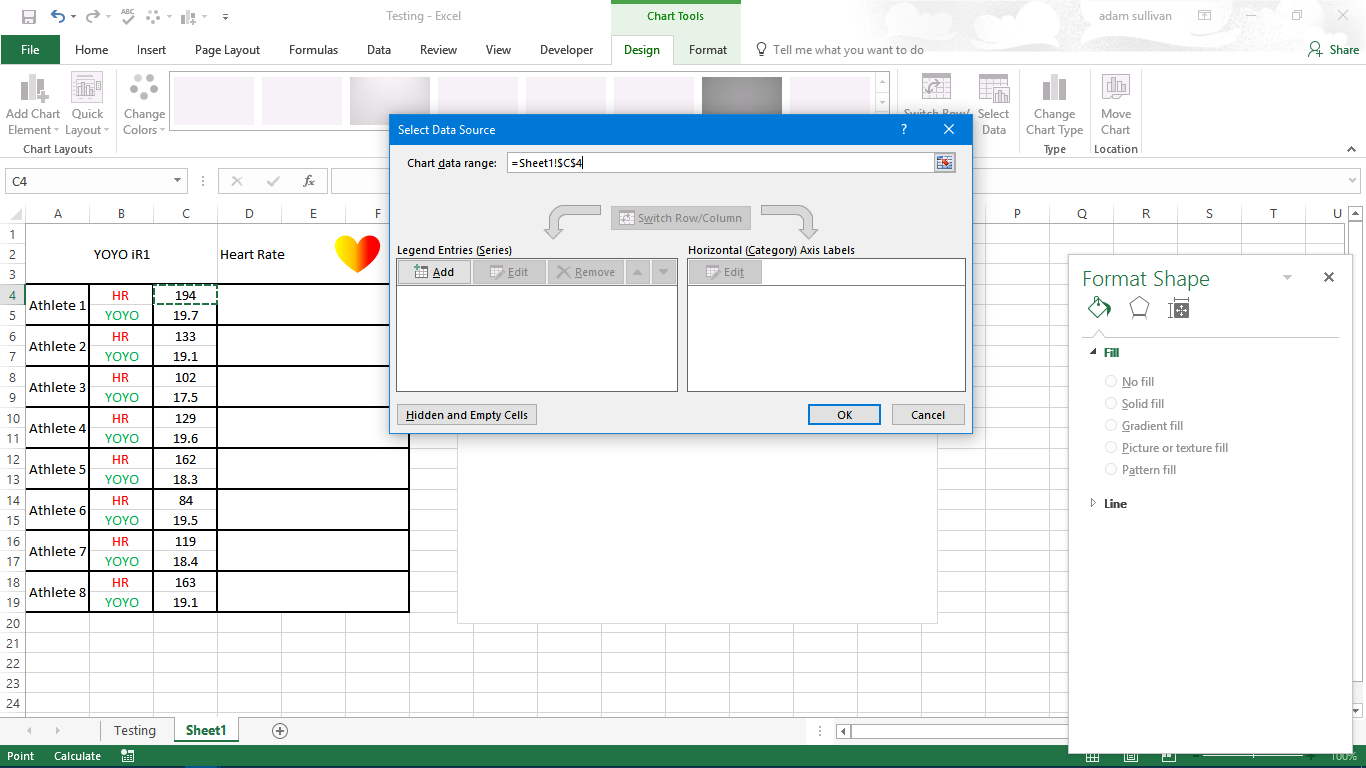
Task: Click the Hidden and Empty Cells button
Action: click(x=466, y=414)
